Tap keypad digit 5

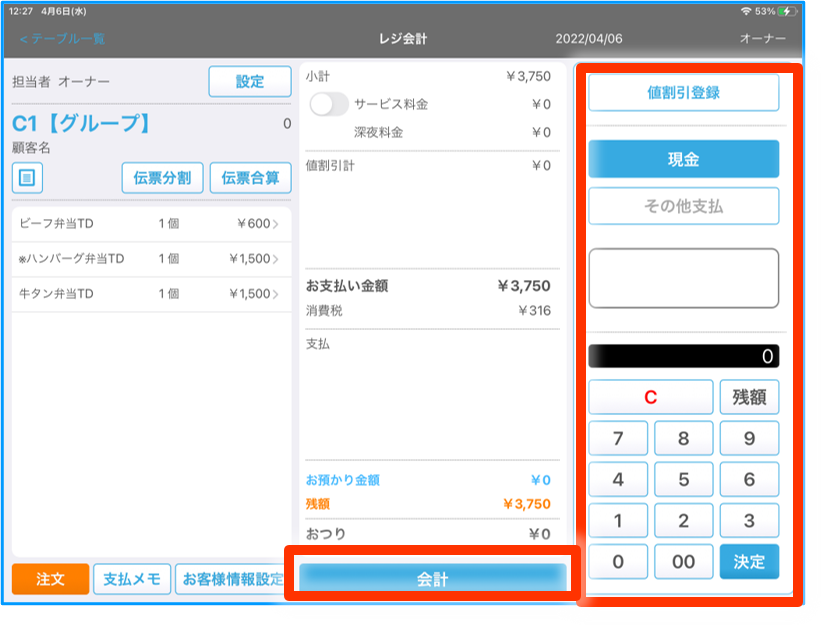coord(683,479)
